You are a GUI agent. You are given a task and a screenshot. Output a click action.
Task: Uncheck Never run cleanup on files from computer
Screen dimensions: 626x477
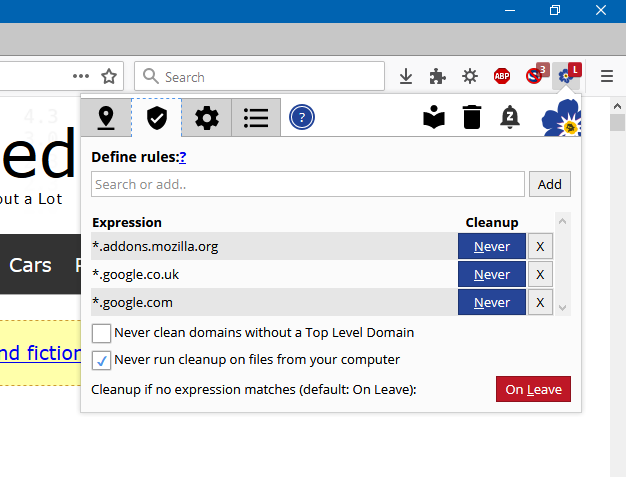click(x=101, y=360)
